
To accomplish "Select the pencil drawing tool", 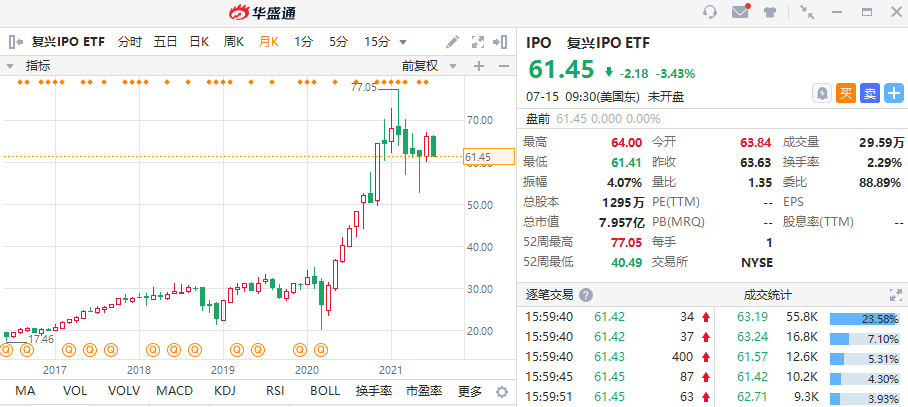I will pos(452,42).
